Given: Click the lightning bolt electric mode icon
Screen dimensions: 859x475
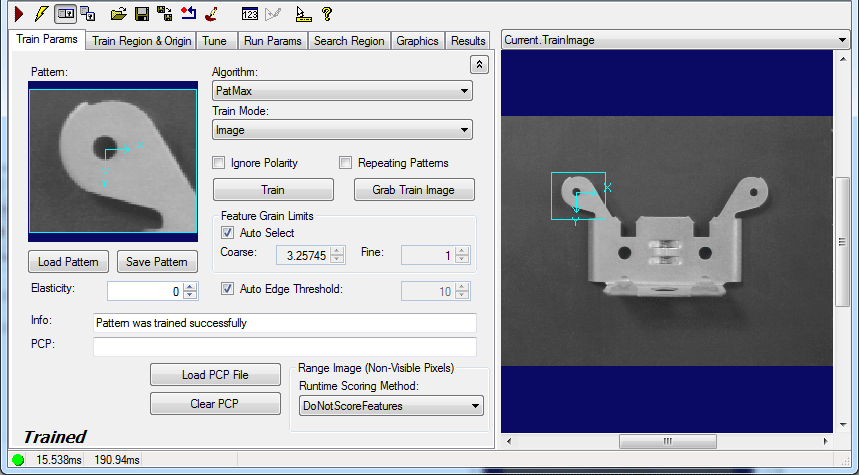Looking at the screenshot, I should click(x=41, y=14).
